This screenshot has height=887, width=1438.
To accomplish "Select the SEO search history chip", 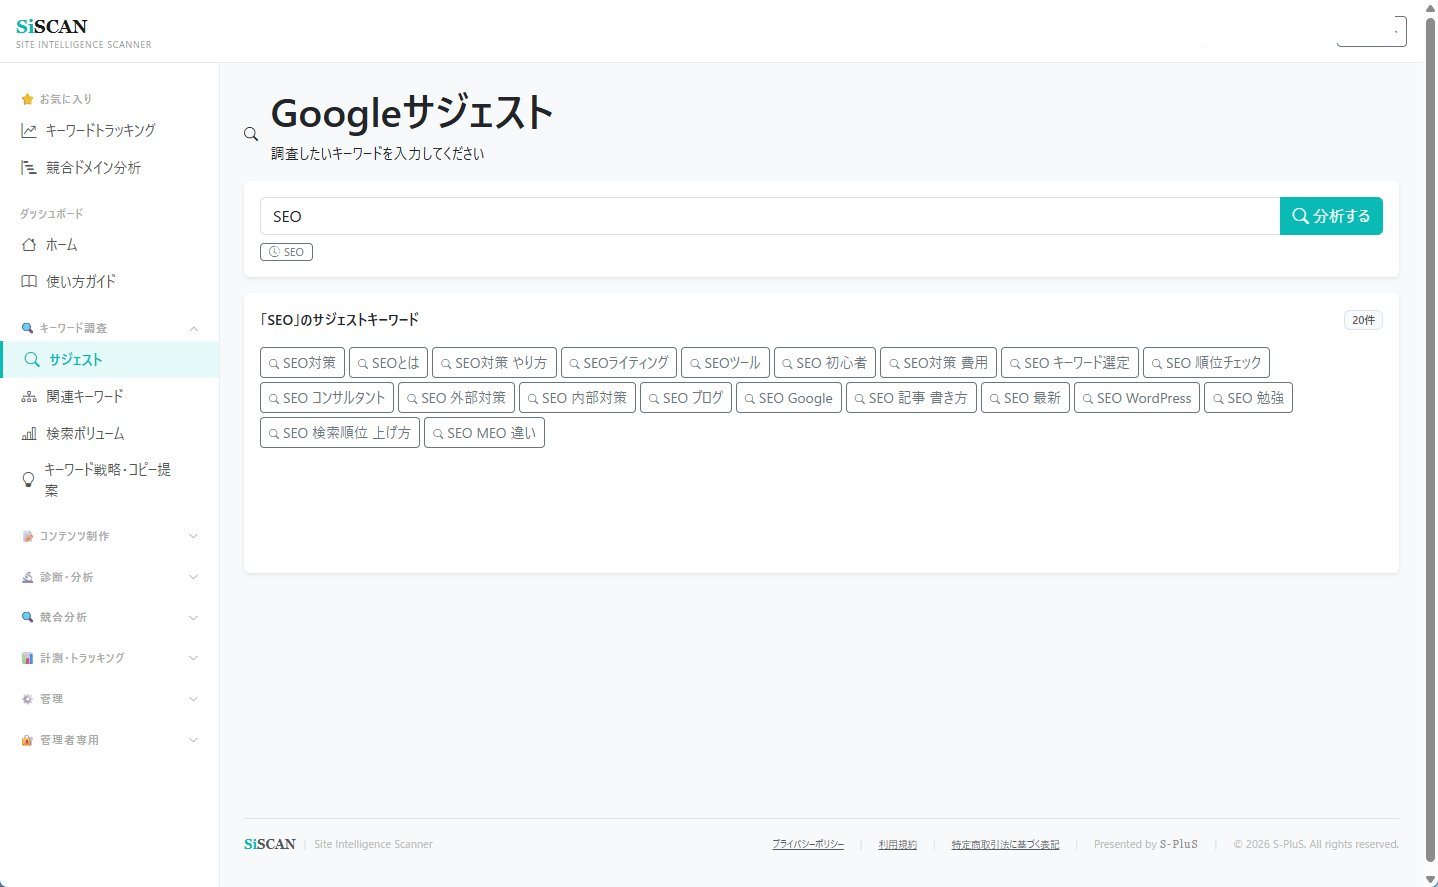I will [x=286, y=252].
